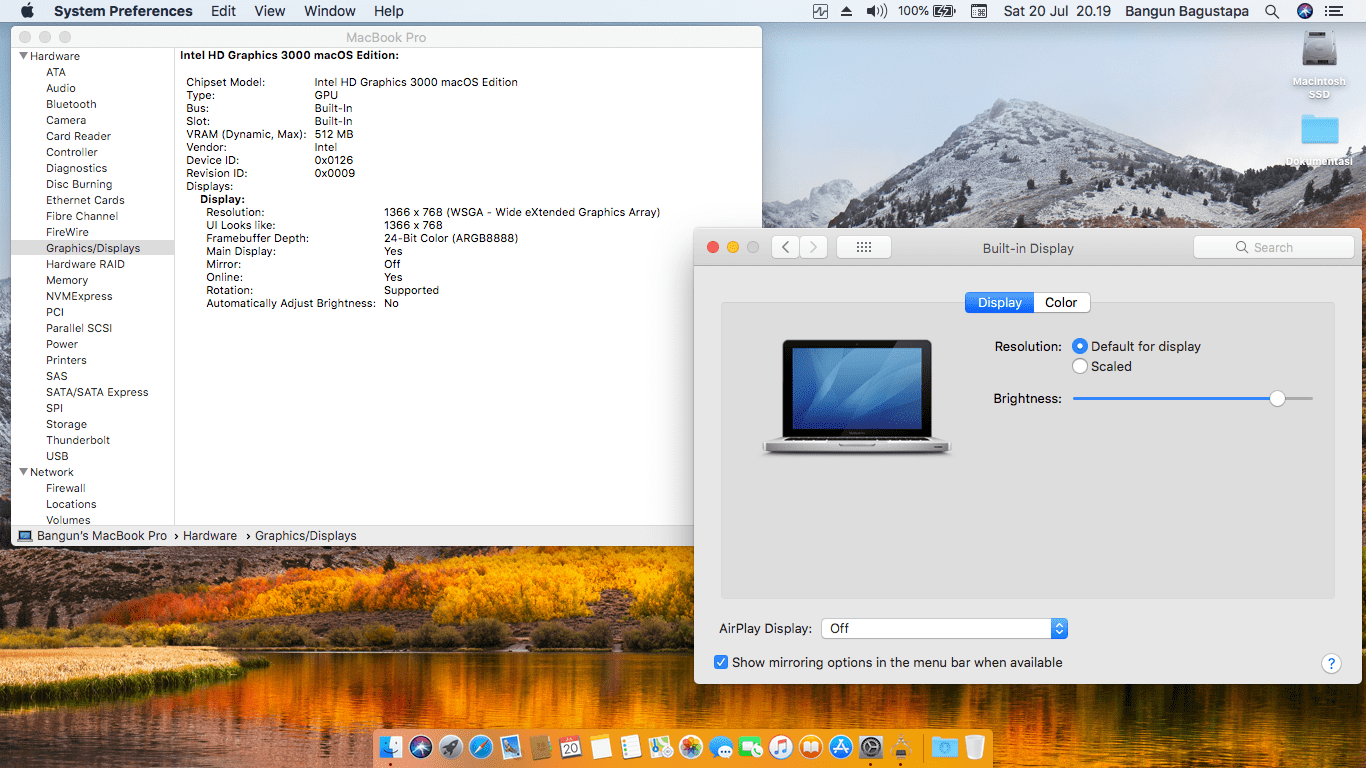Image resolution: width=1366 pixels, height=768 pixels.
Task: Click the eject icon in menu bar
Action: click(846, 11)
